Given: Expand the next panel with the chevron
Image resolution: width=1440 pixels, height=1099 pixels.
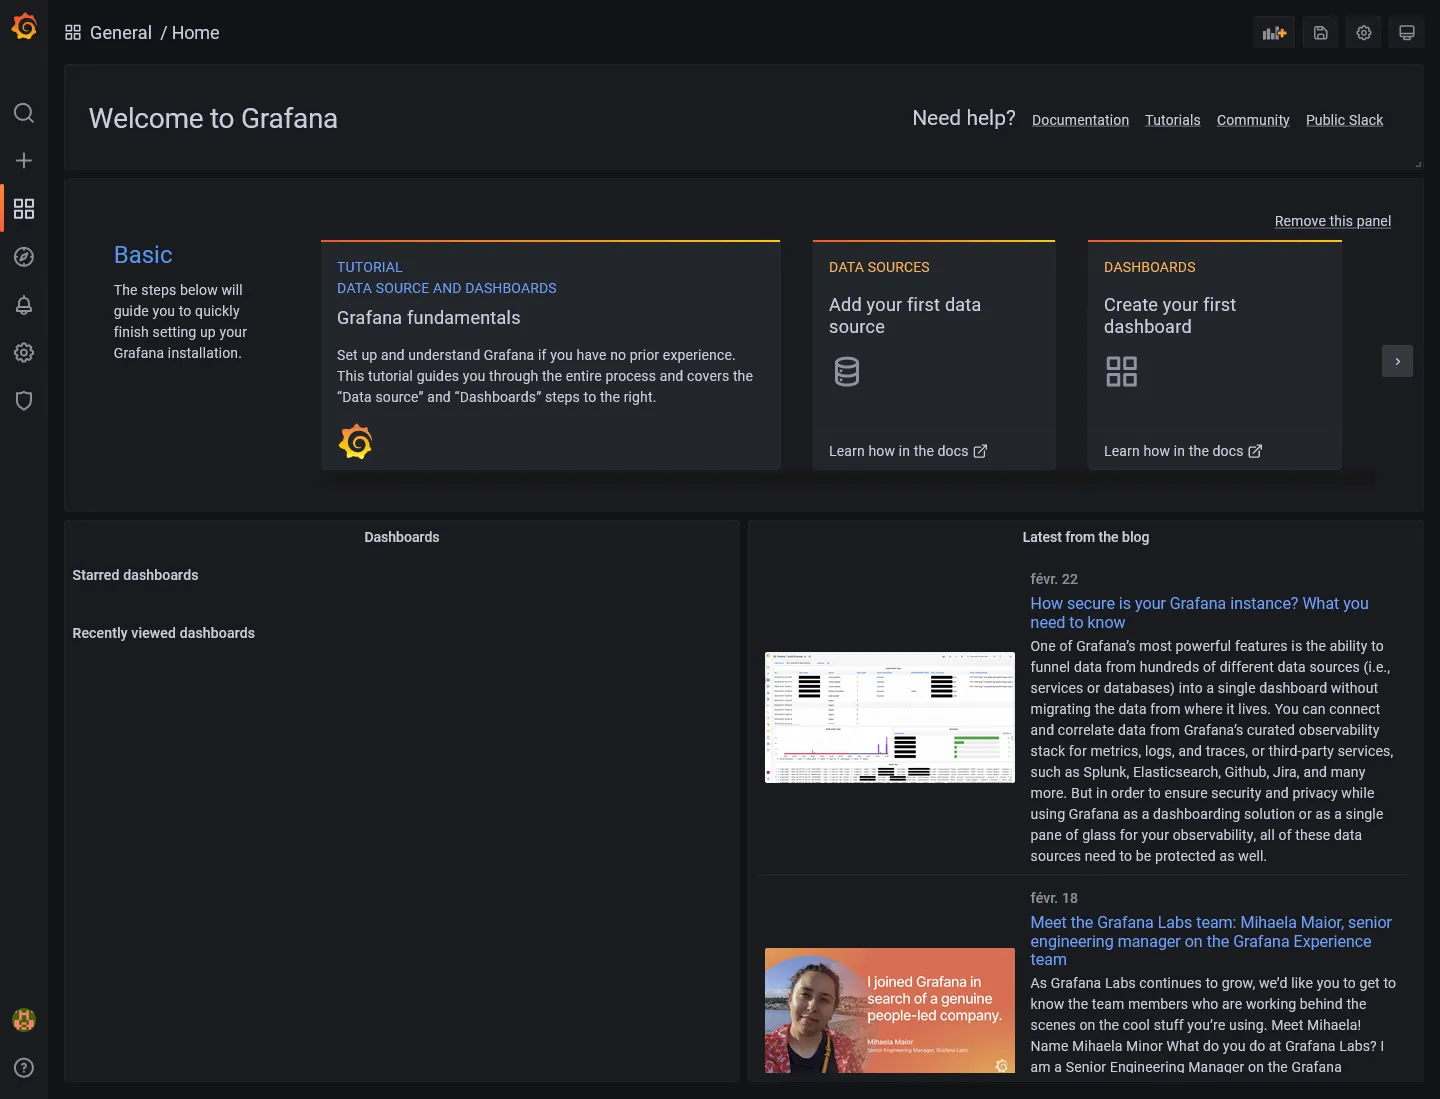Looking at the screenshot, I should click(x=1397, y=361).
